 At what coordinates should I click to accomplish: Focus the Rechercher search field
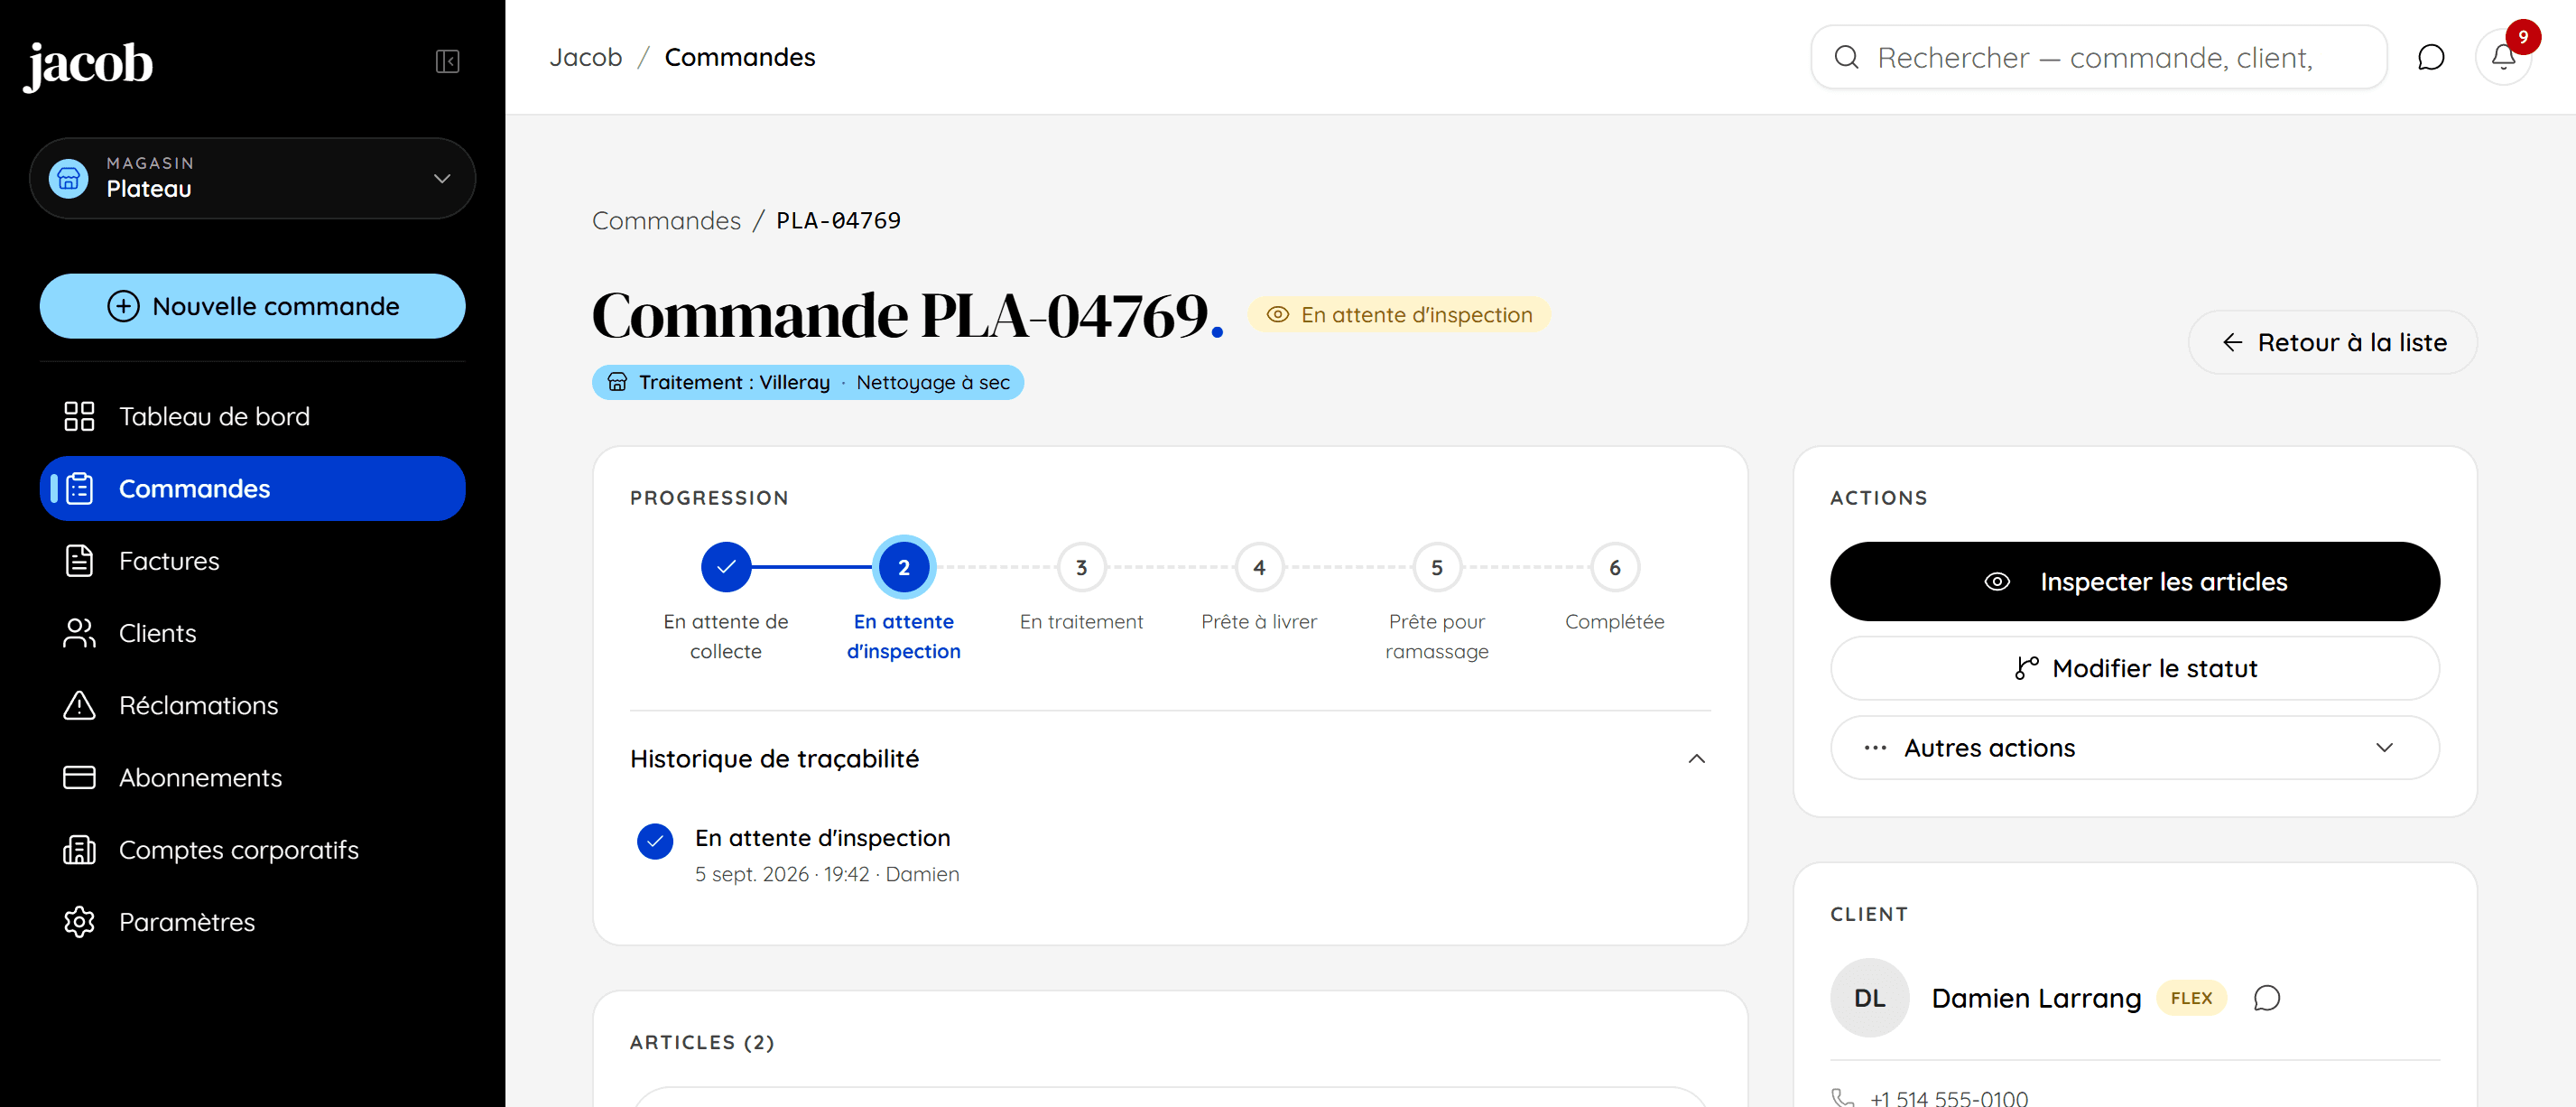tap(2099, 57)
